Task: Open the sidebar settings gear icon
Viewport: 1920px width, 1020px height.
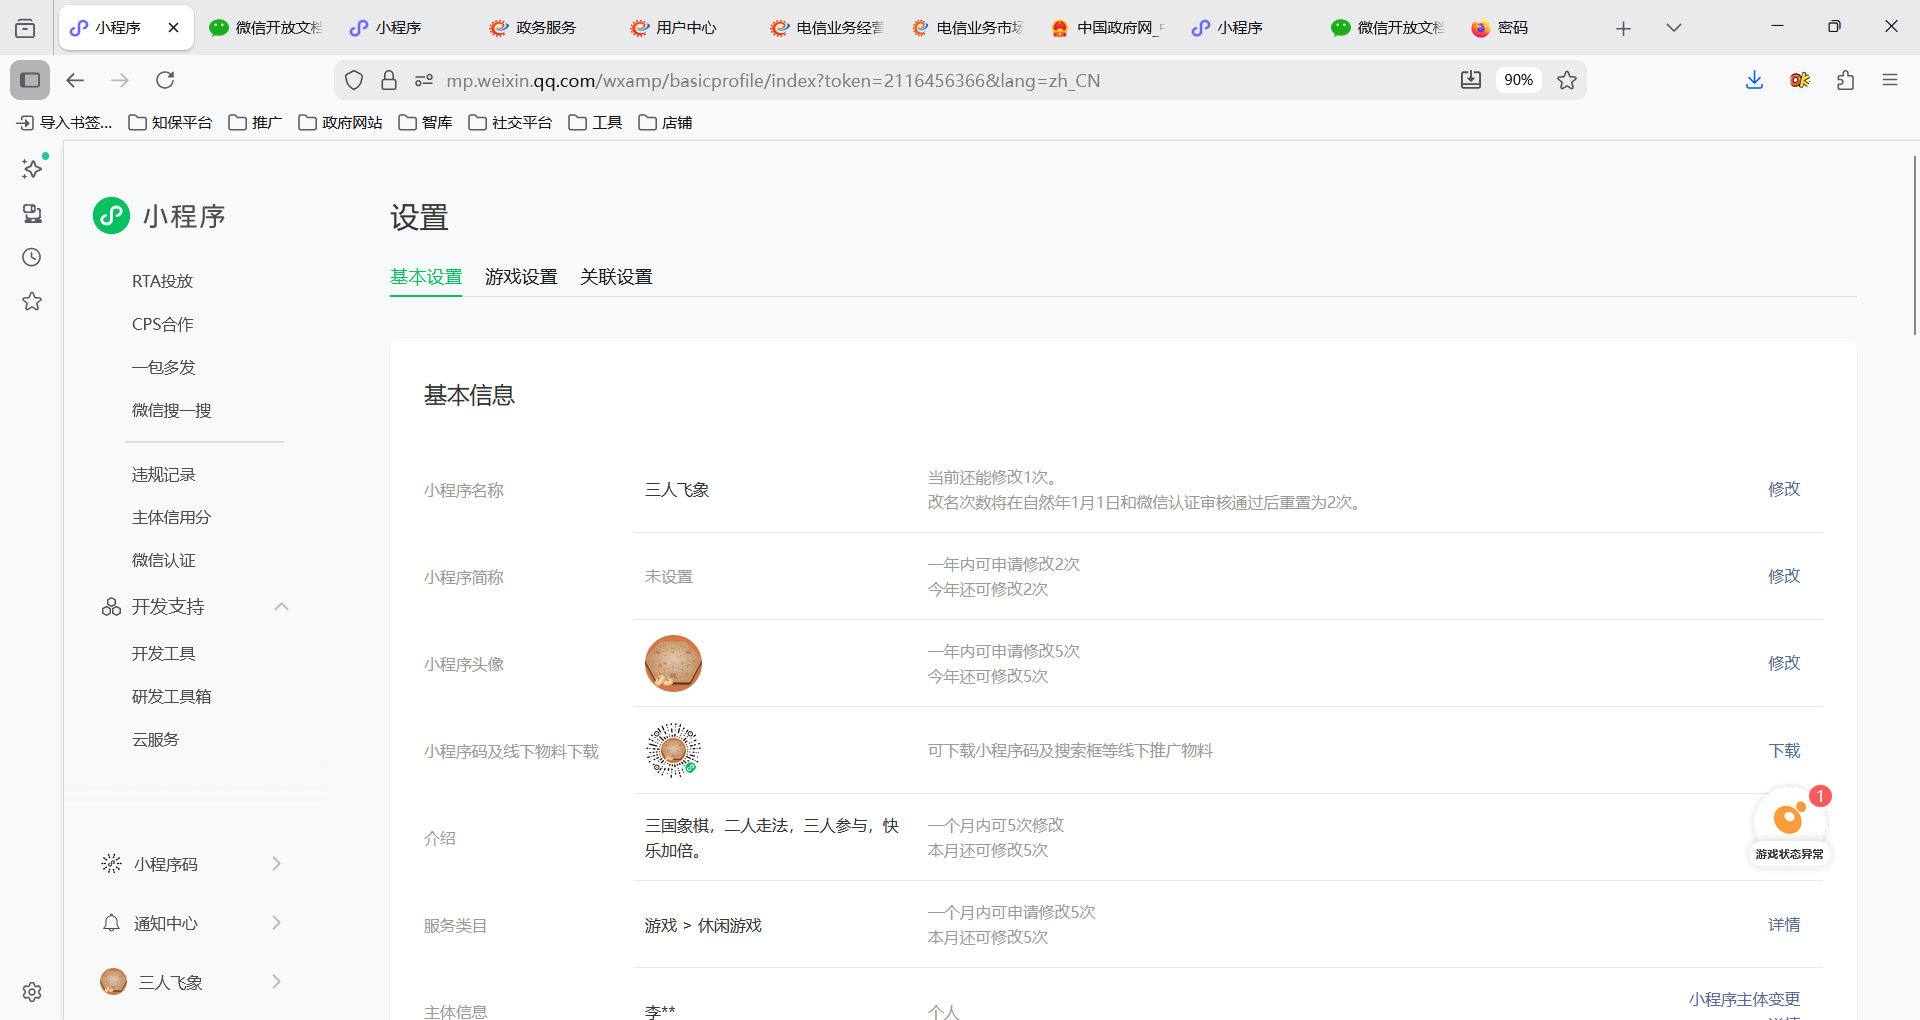Action: pos(32,992)
